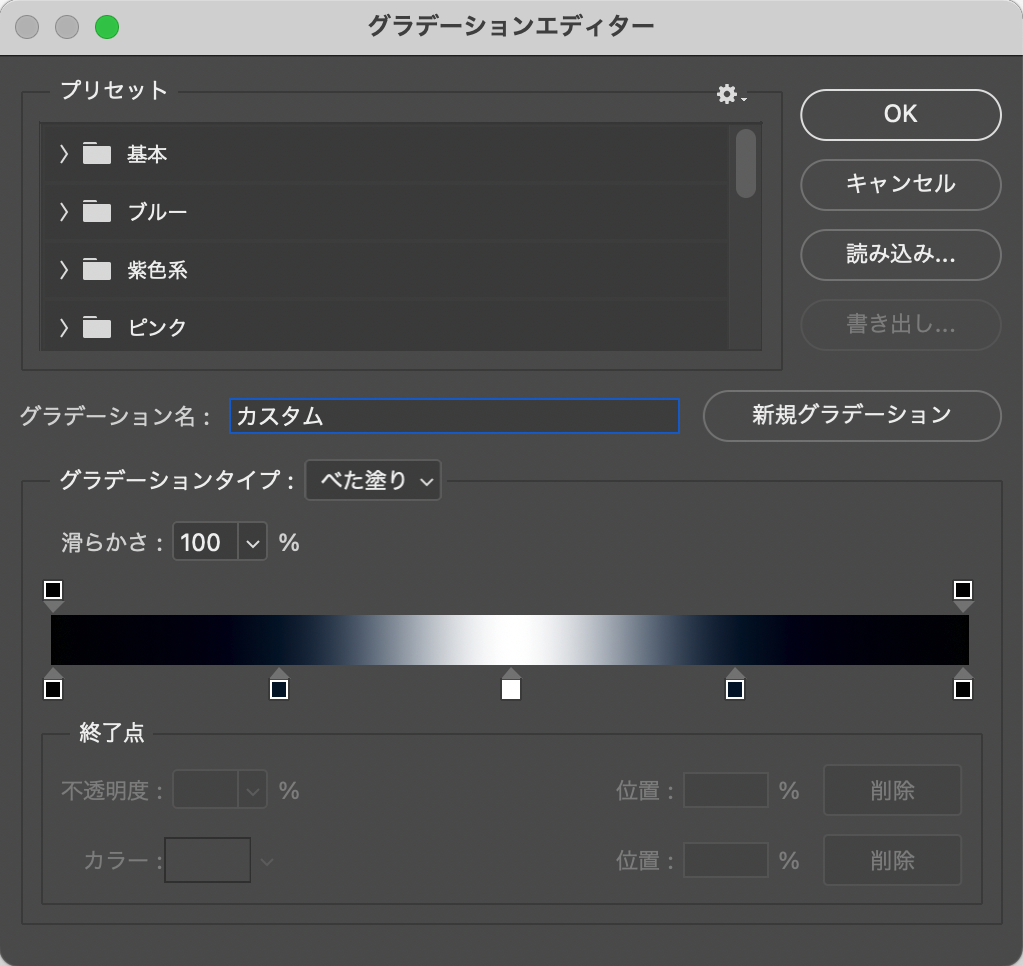Click the 読み込み... button
This screenshot has width=1023, height=966.
(900, 255)
